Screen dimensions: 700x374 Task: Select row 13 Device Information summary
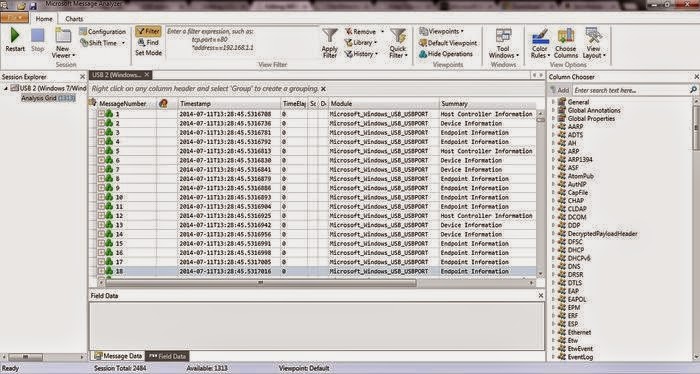tap(471, 225)
